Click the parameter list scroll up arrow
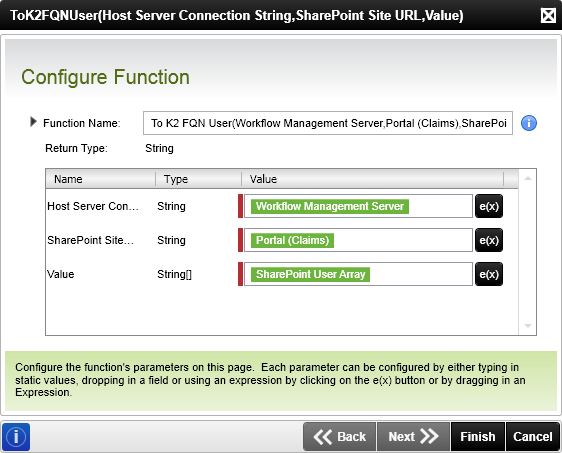 coord(528,178)
